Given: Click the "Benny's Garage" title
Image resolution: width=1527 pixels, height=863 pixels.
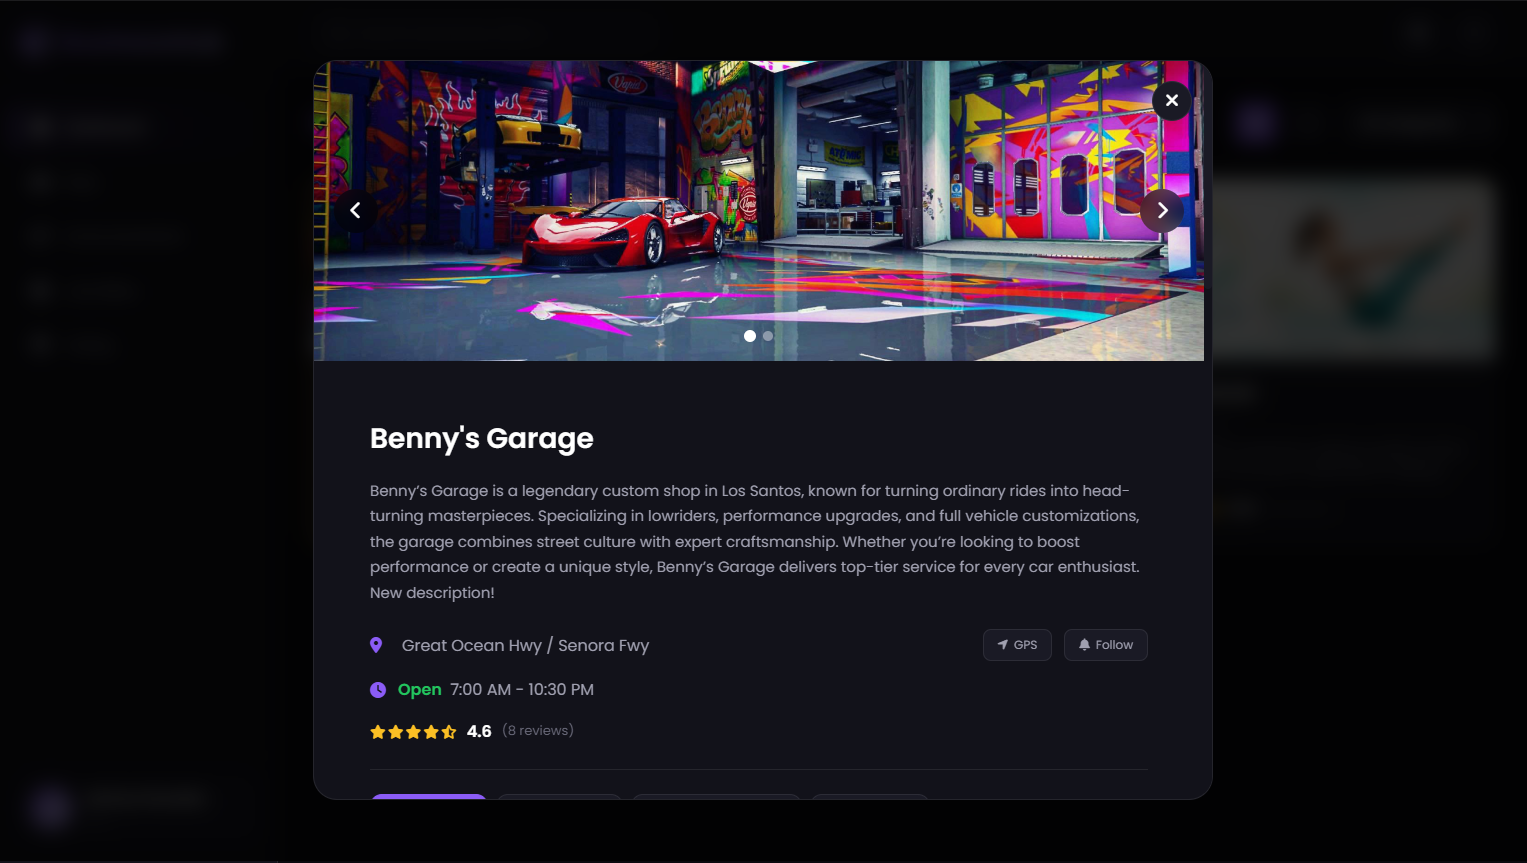Looking at the screenshot, I should coord(482,438).
